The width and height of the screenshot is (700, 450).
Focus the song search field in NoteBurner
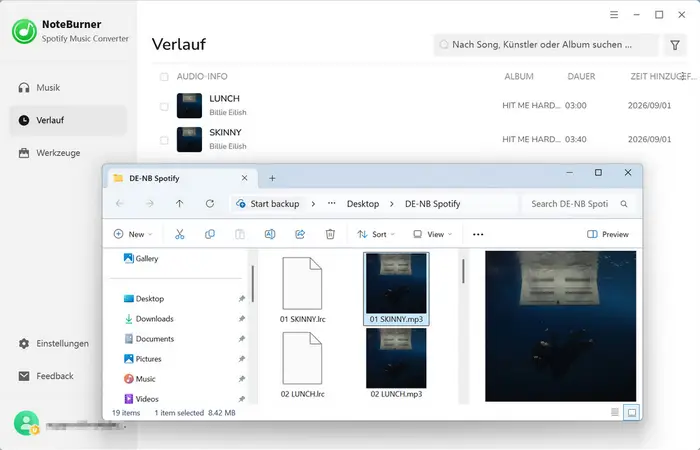tap(546, 45)
